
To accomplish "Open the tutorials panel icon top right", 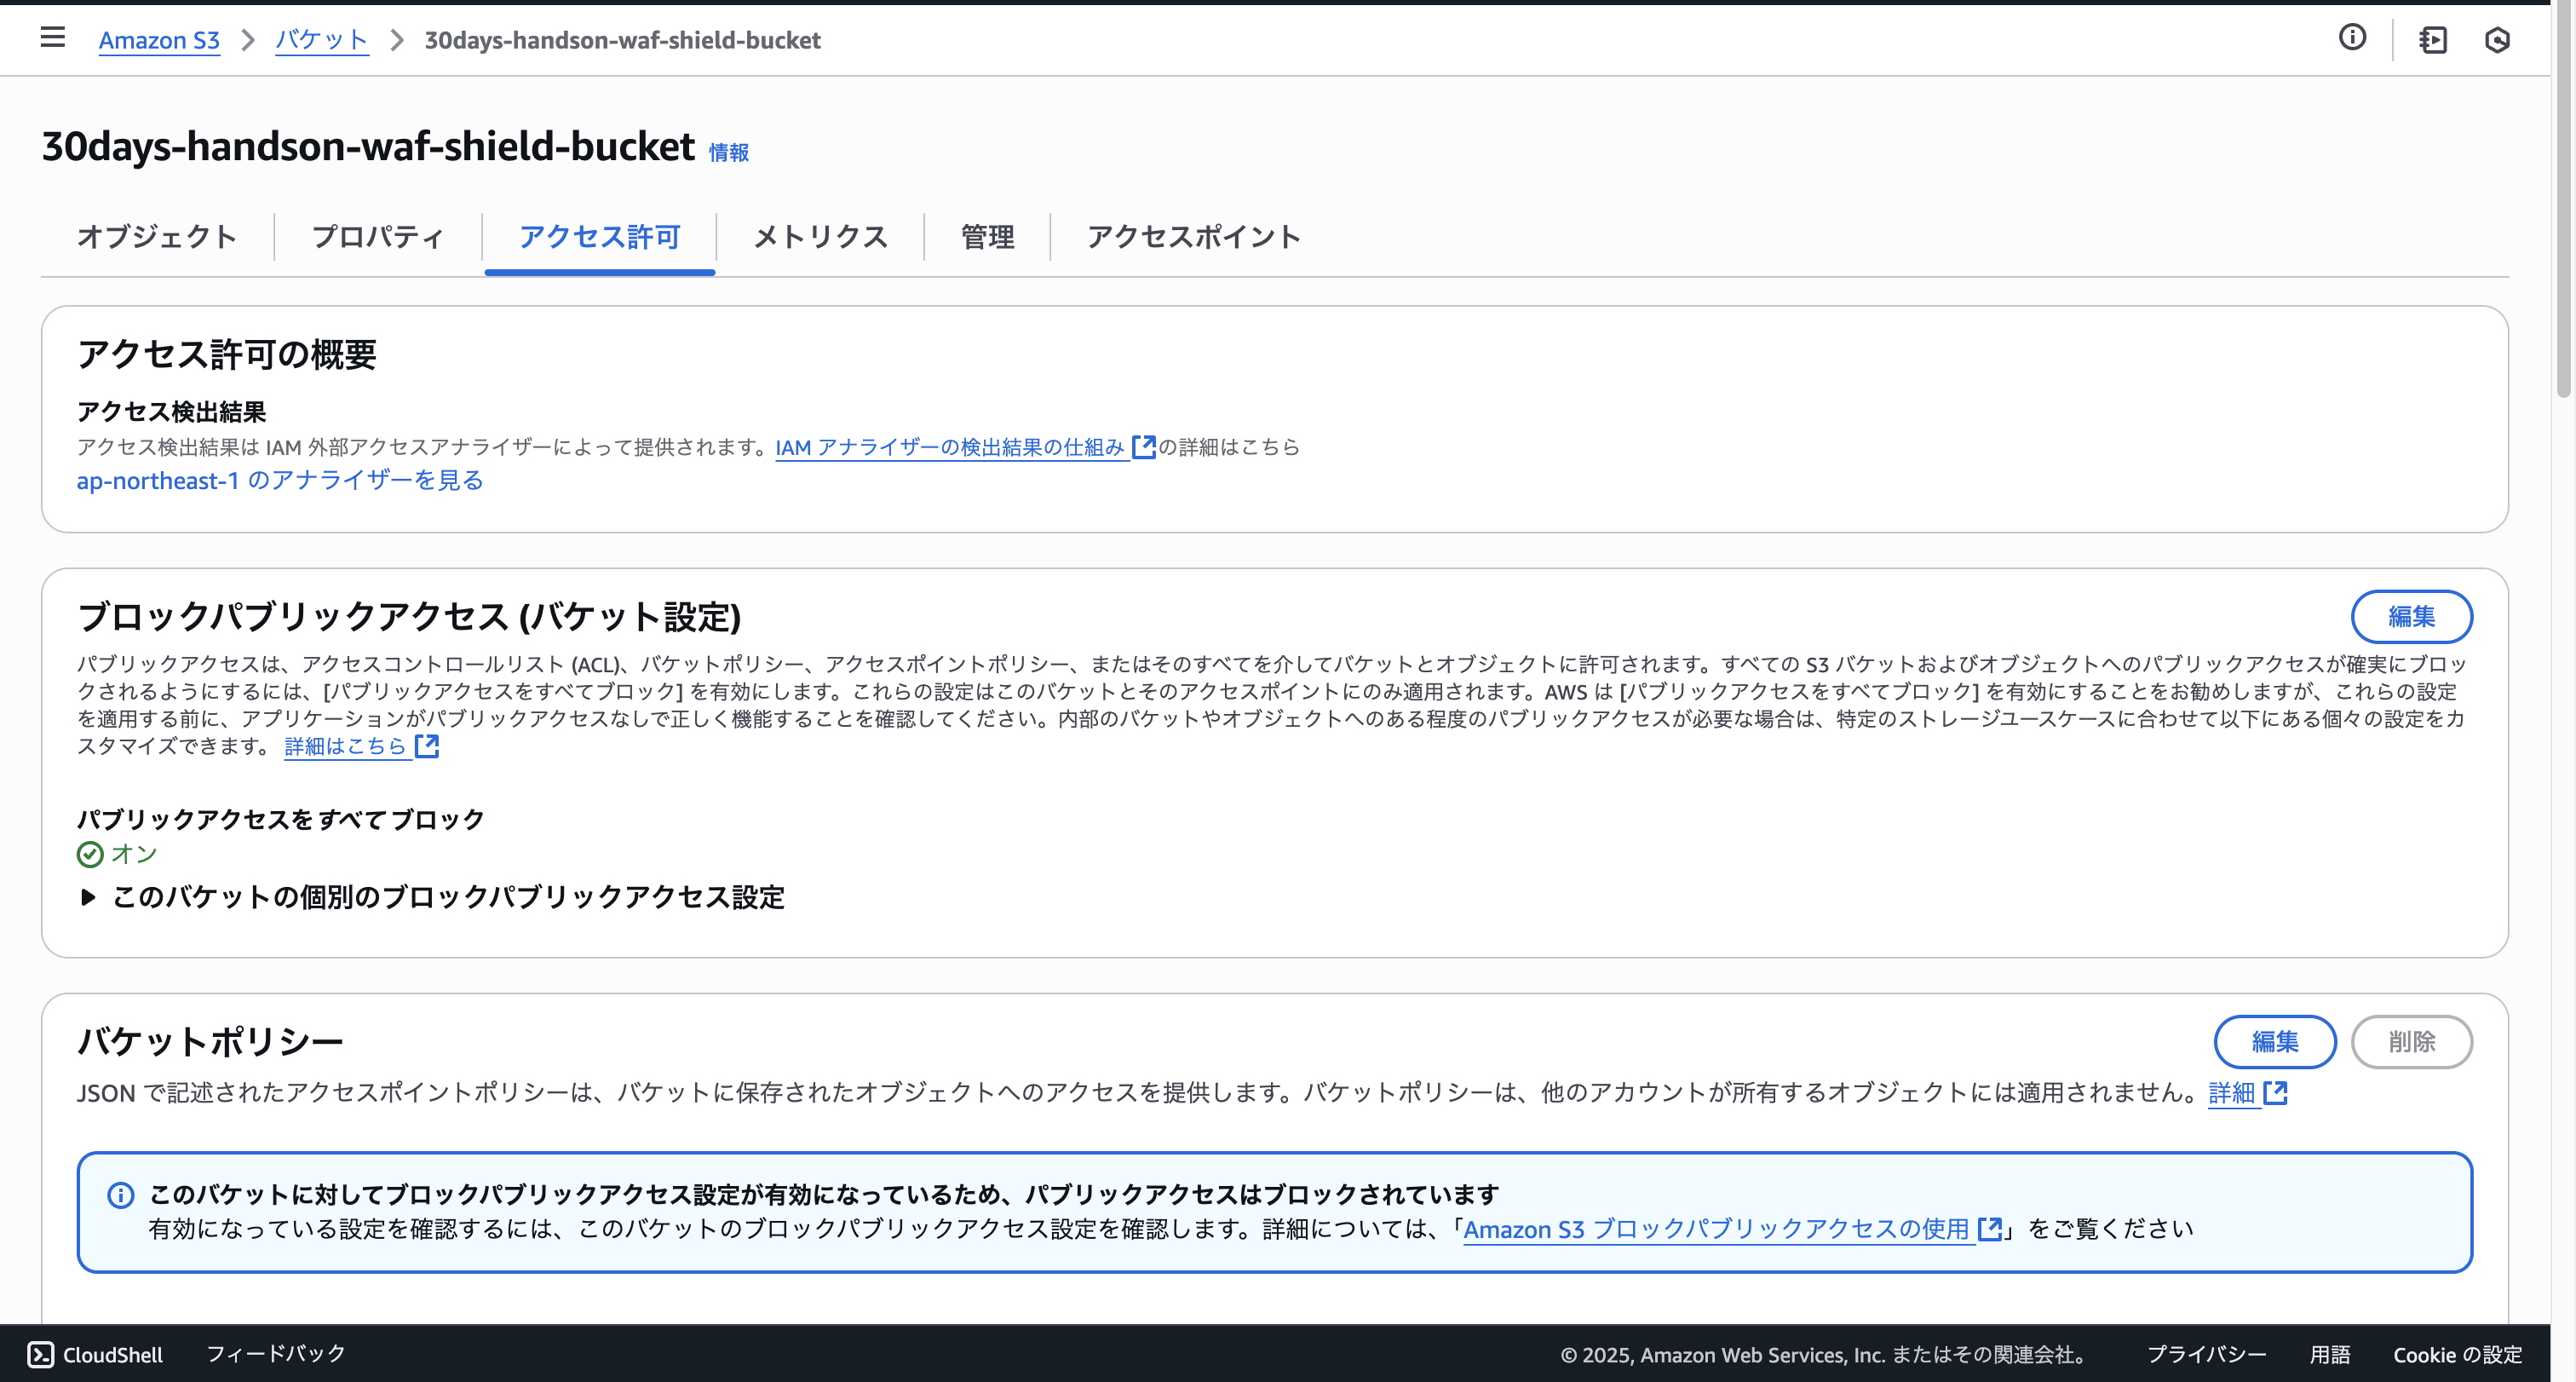I will [x=2433, y=40].
